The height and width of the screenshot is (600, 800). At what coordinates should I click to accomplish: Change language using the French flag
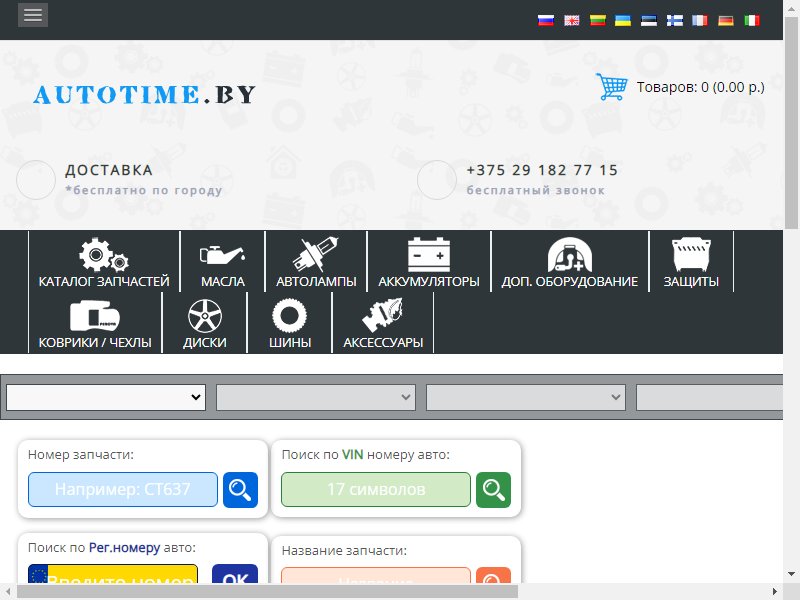[699, 20]
